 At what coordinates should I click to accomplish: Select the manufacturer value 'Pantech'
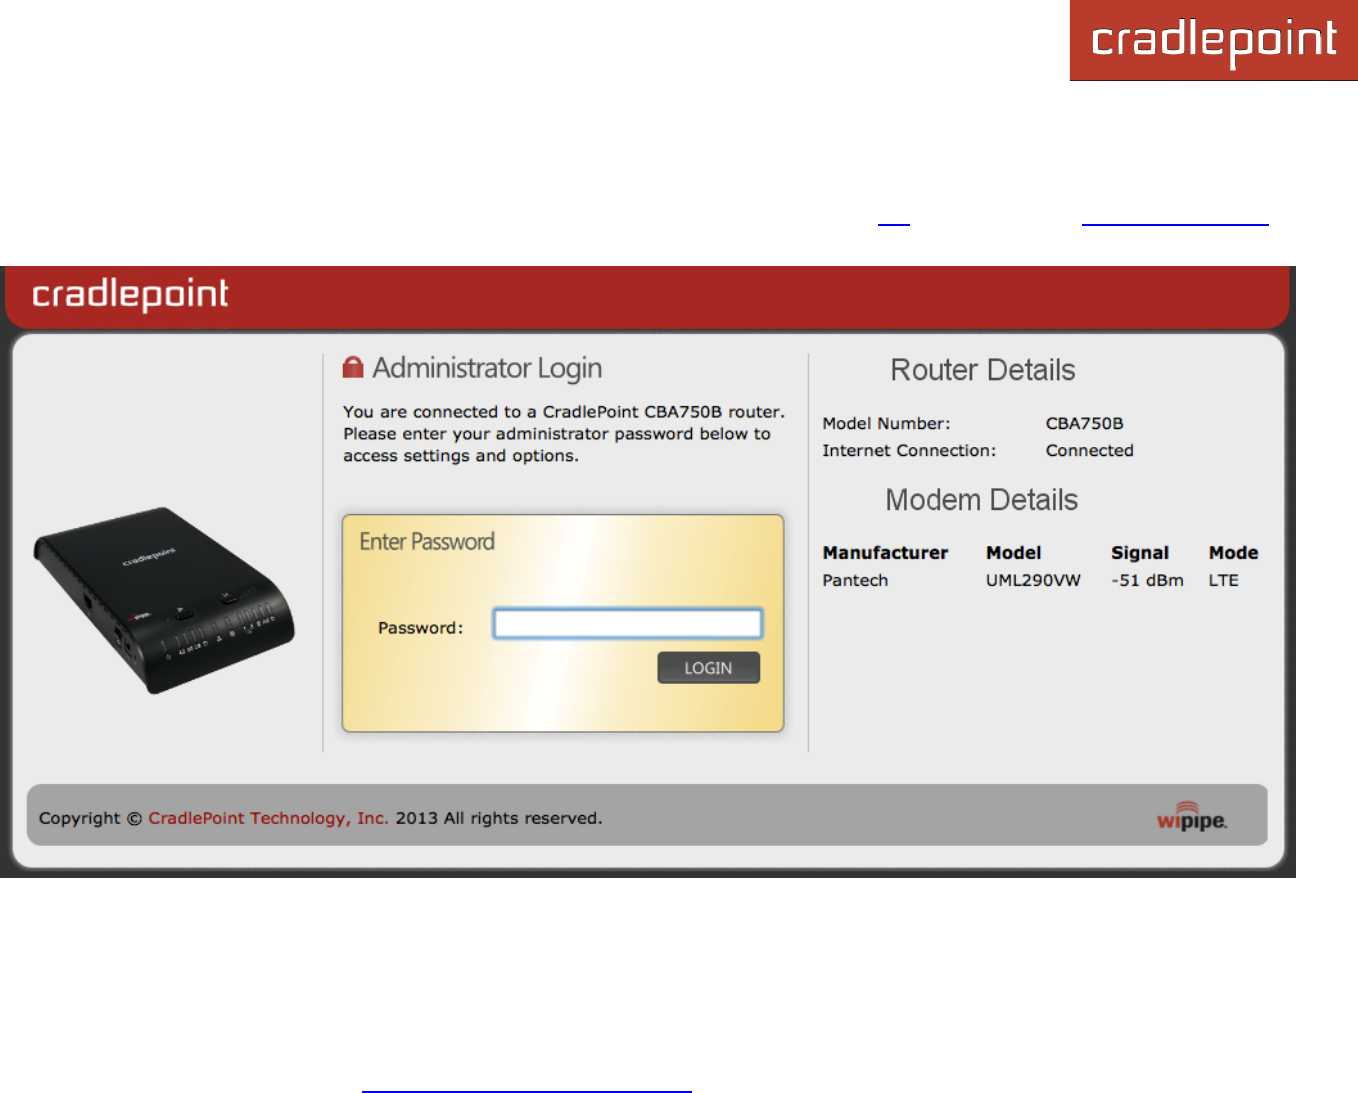(x=855, y=580)
